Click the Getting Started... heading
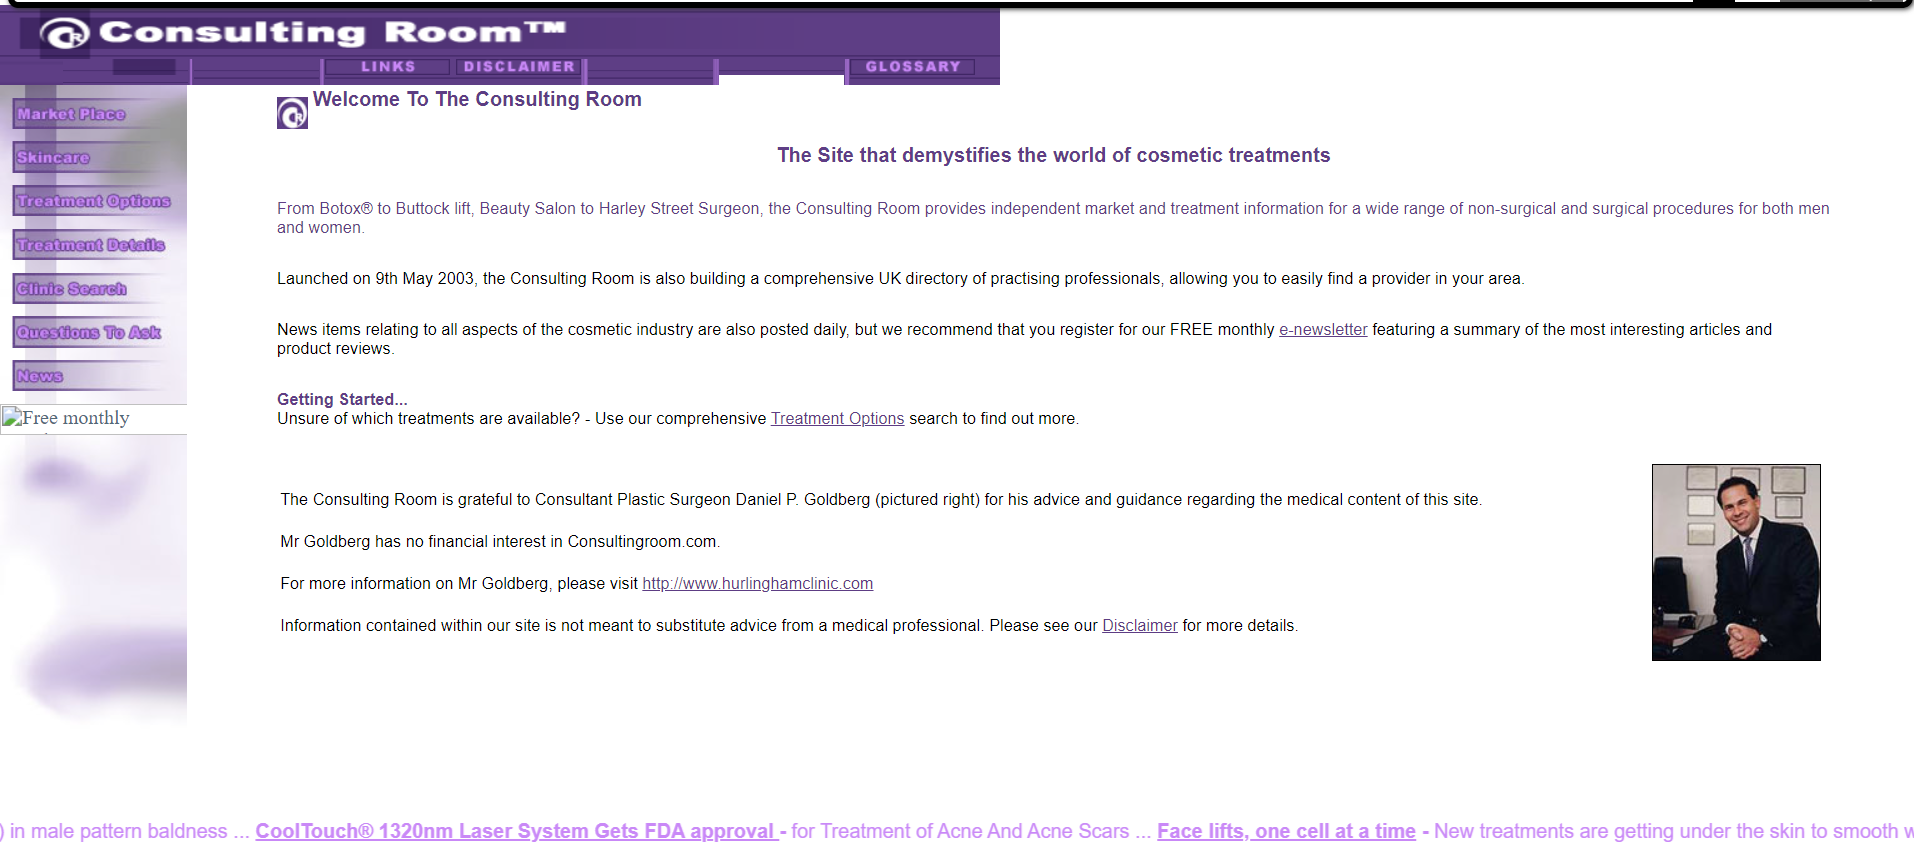The image size is (1914, 845). pos(342,399)
